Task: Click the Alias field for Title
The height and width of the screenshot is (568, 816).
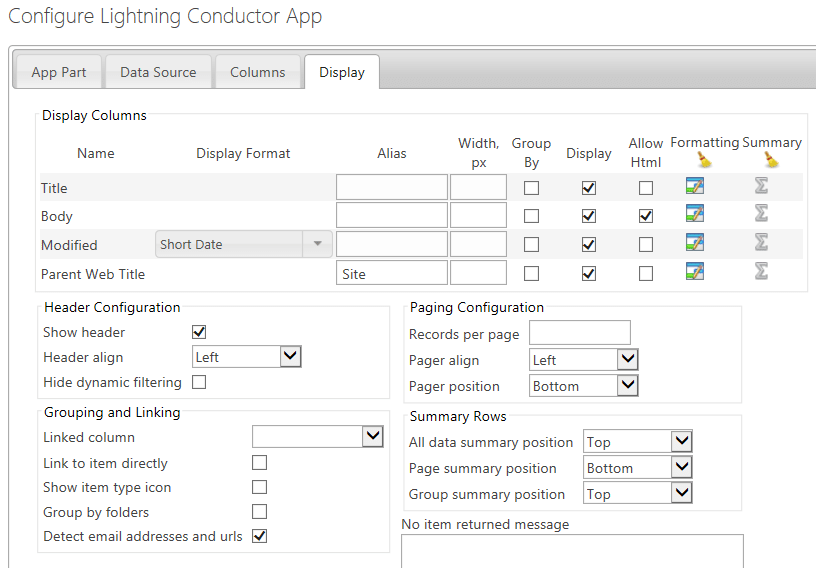Action: coord(392,187)
